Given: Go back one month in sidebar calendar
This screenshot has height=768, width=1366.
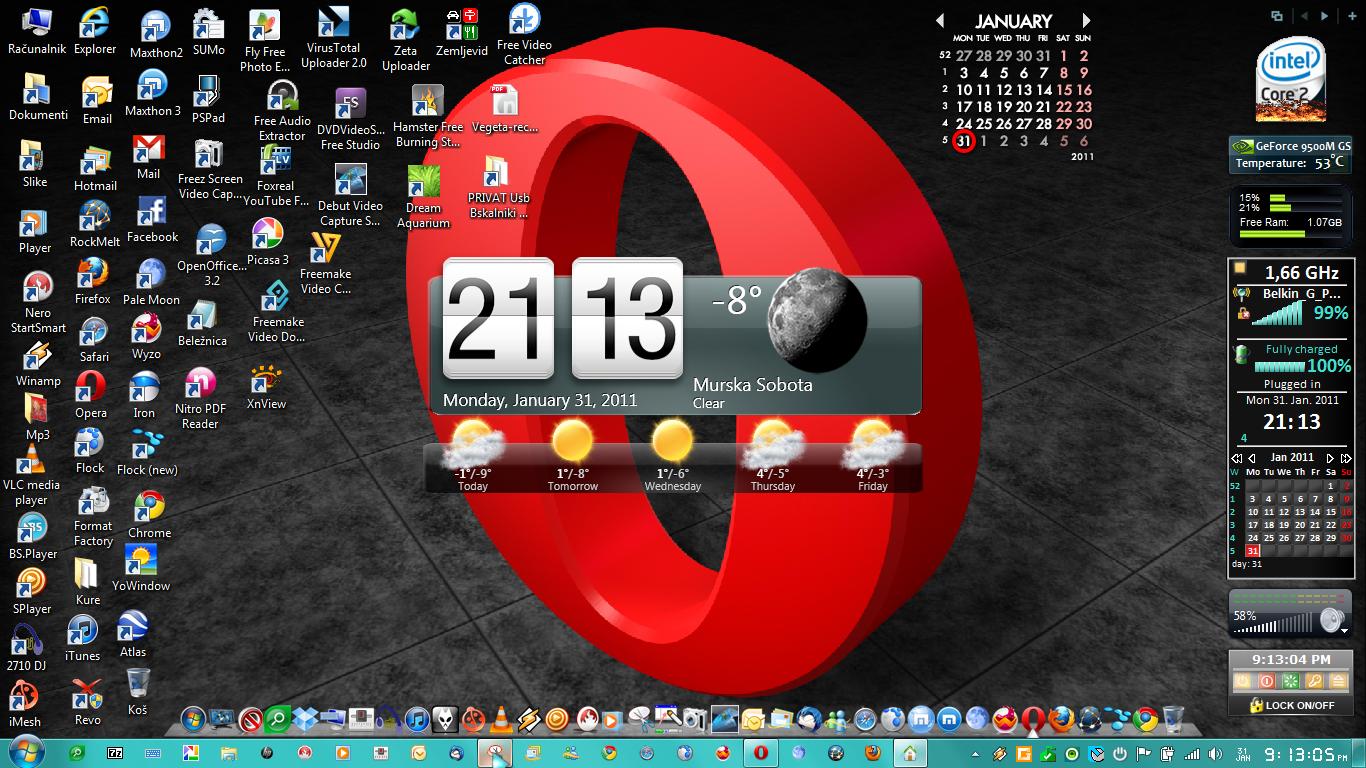Looking at the screenshot, I should 1252,458.
